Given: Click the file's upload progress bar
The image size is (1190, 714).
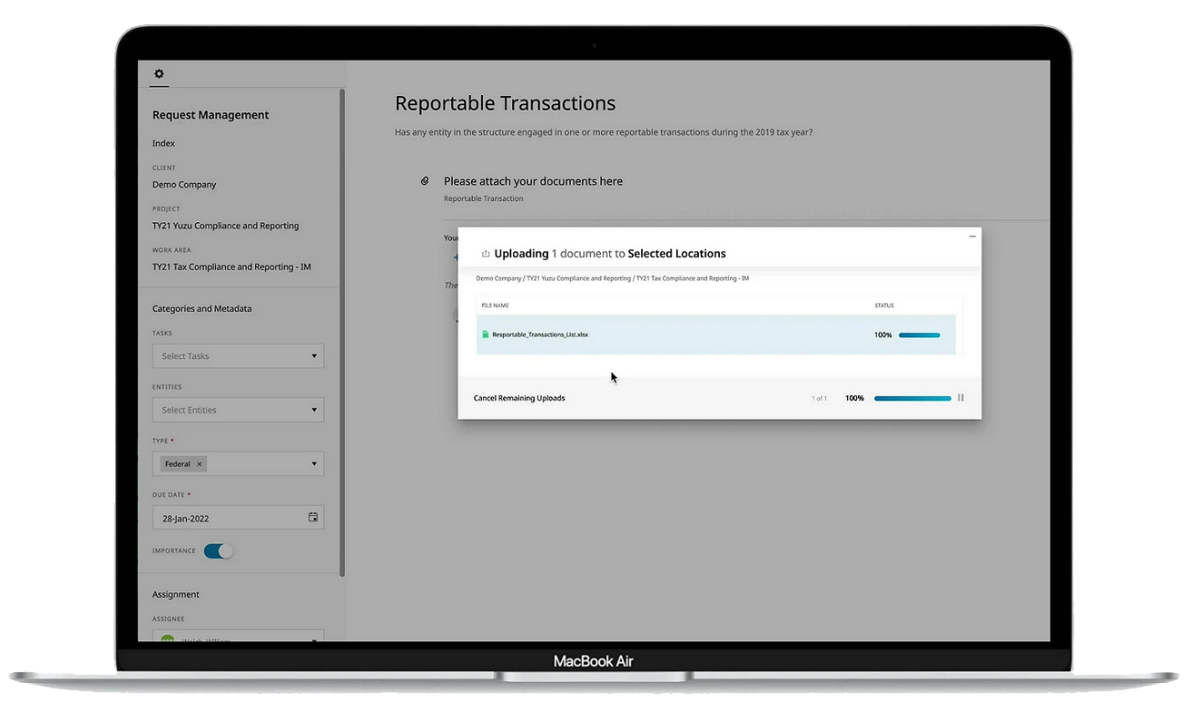Looking at the screenshot, I should 919,335.
